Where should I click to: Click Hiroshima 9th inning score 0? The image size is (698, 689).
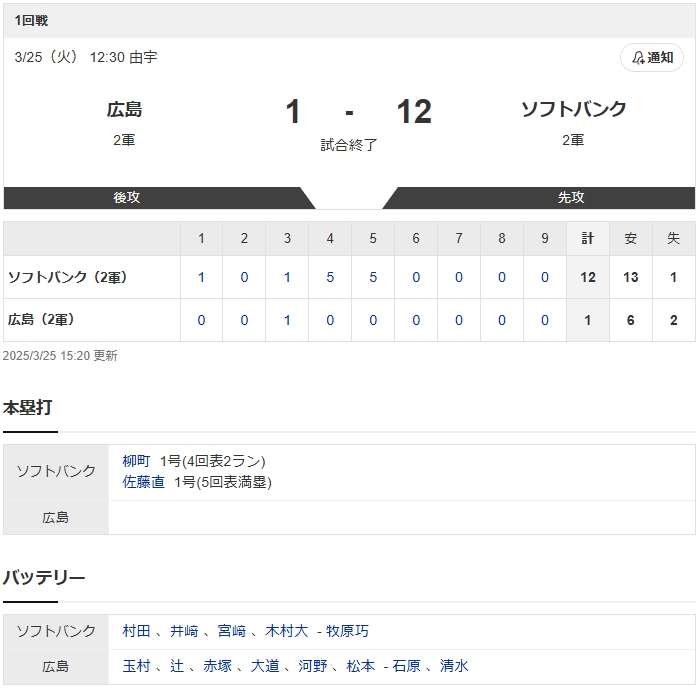point(544,320)
